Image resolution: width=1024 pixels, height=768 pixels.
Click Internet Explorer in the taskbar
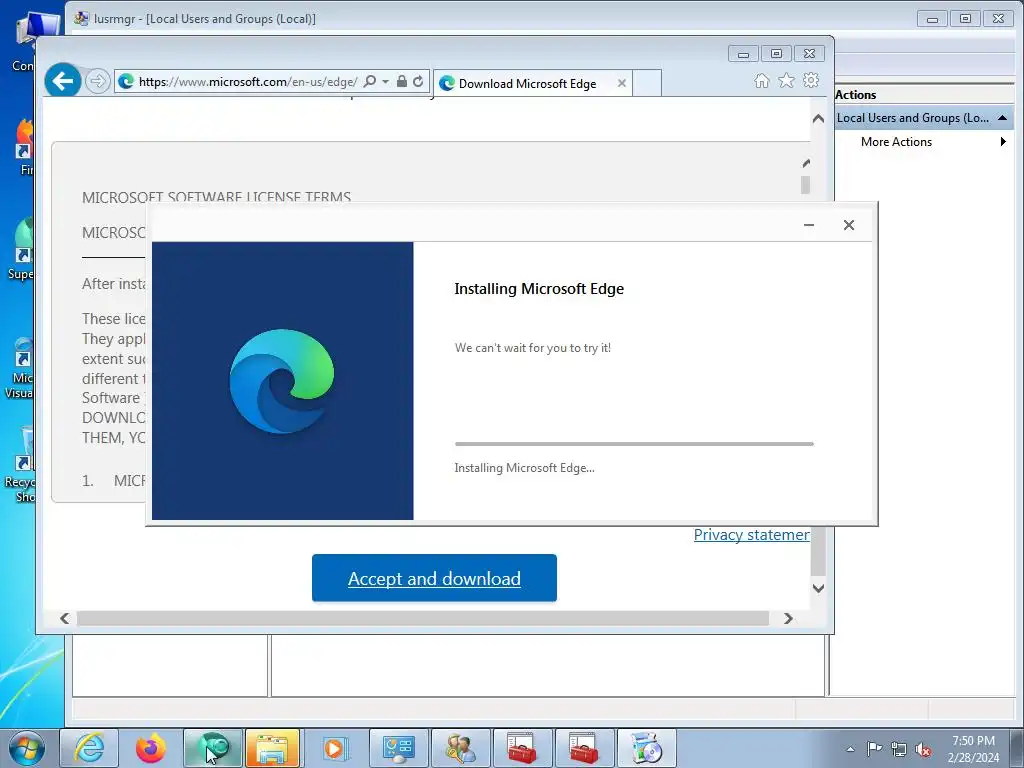pos(89,748)
